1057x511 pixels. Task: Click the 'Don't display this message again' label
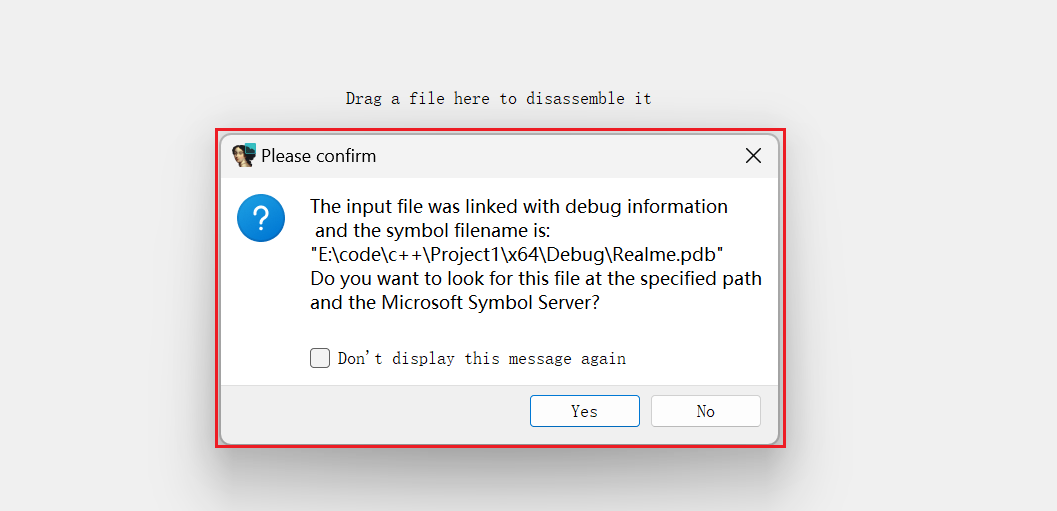point(482,359)
